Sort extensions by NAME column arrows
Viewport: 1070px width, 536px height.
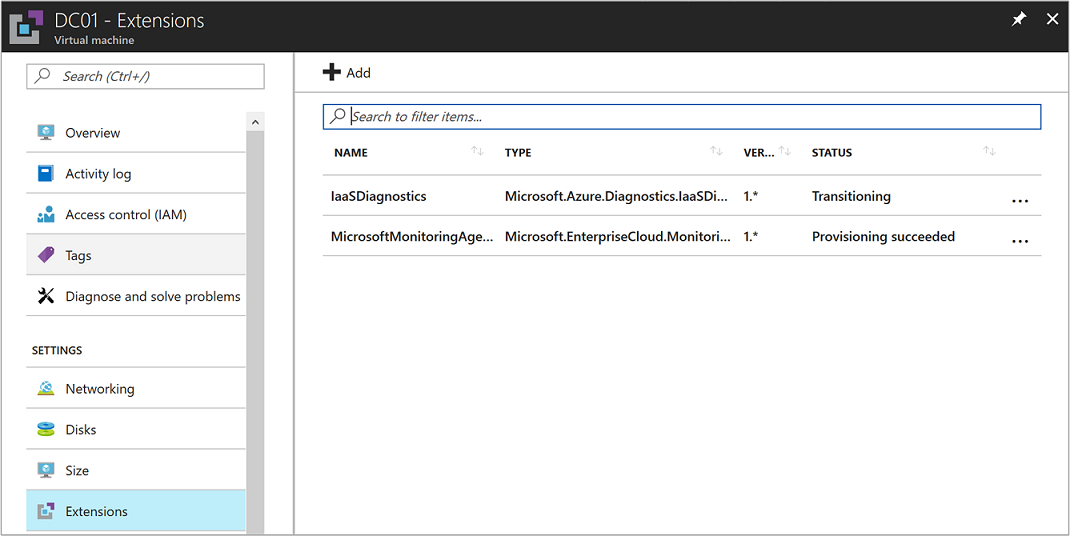click(477, 152)
